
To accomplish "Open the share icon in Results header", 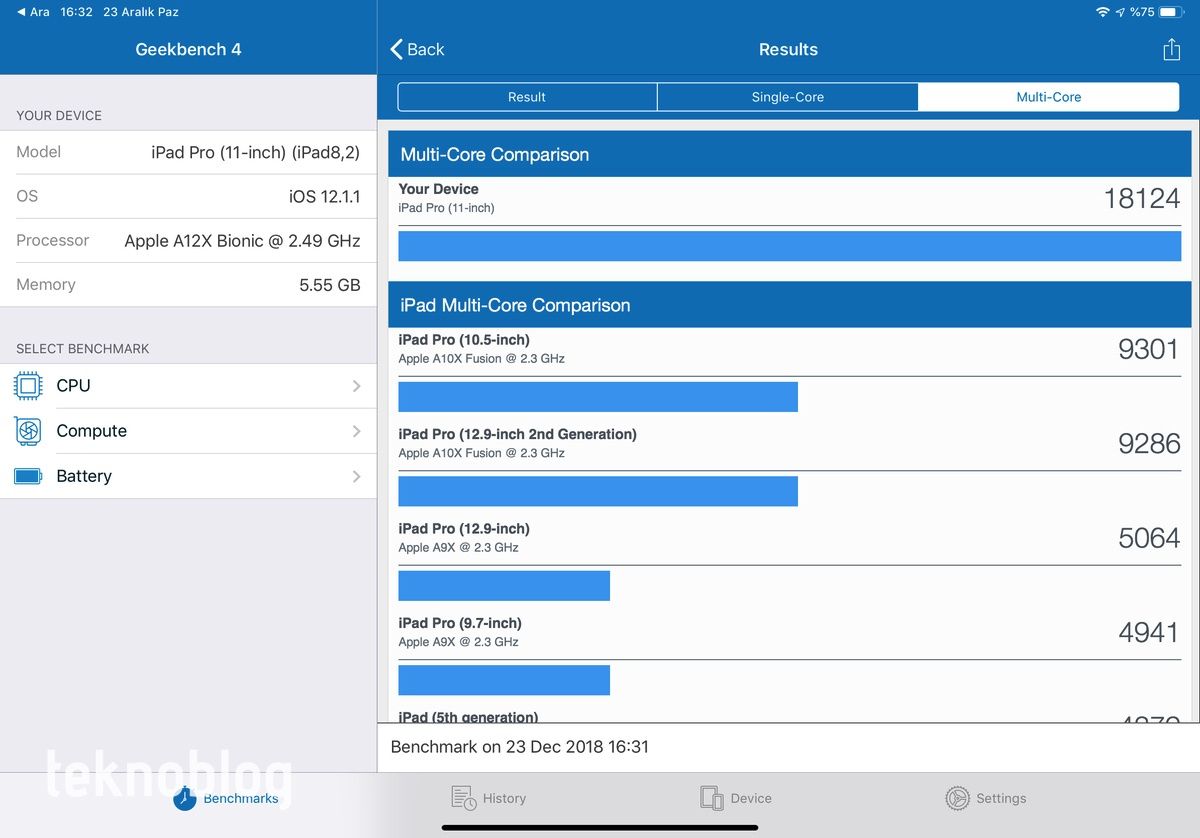I will click(1171, 50).
